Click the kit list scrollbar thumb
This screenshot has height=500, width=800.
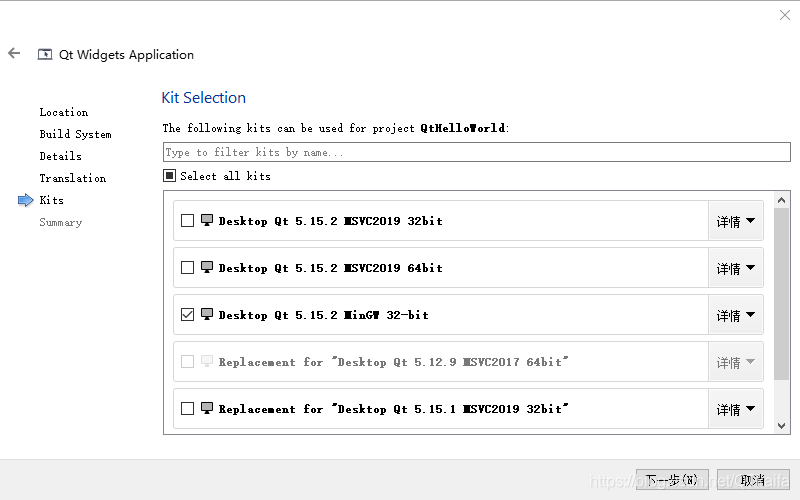781,294
